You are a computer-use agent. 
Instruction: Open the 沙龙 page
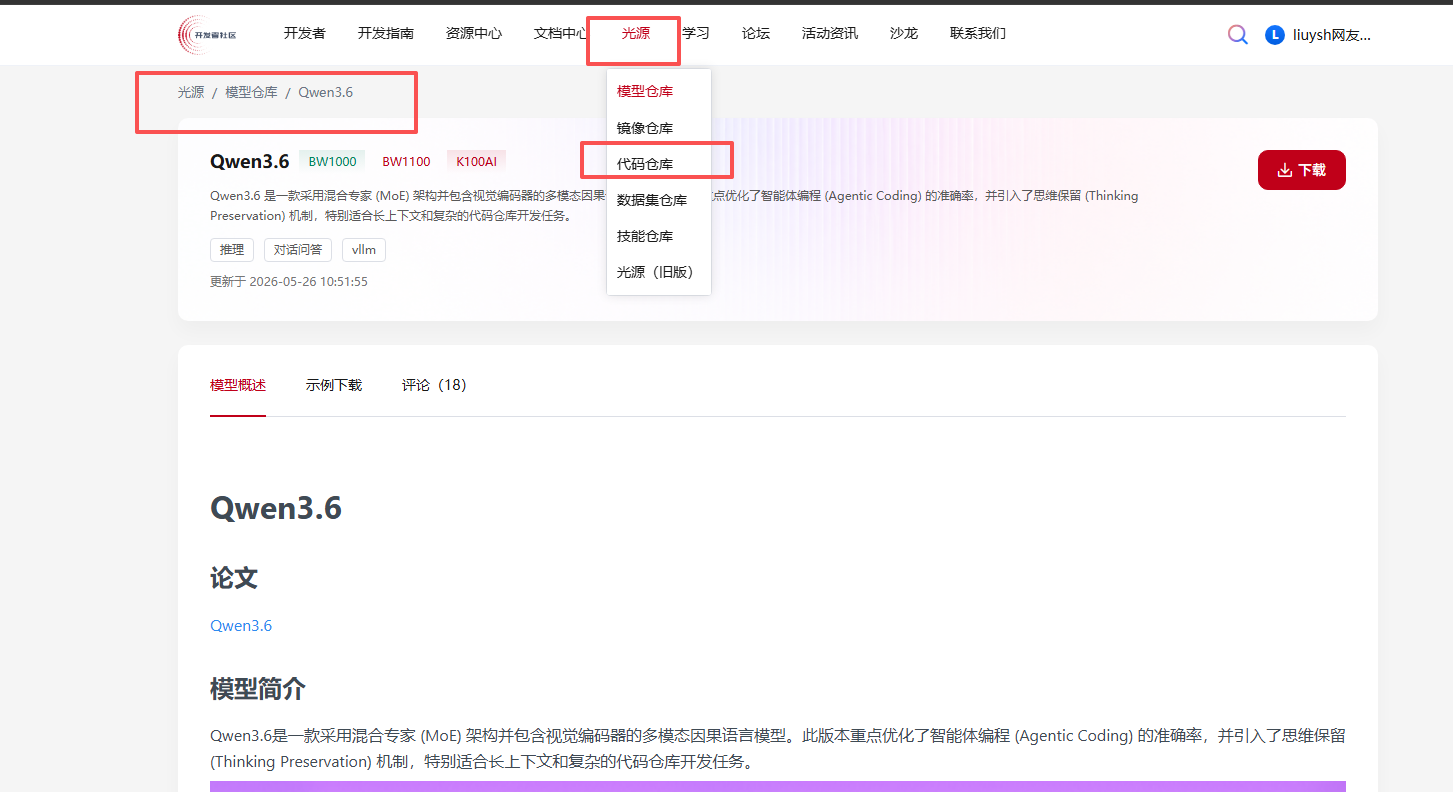(904, 33)
